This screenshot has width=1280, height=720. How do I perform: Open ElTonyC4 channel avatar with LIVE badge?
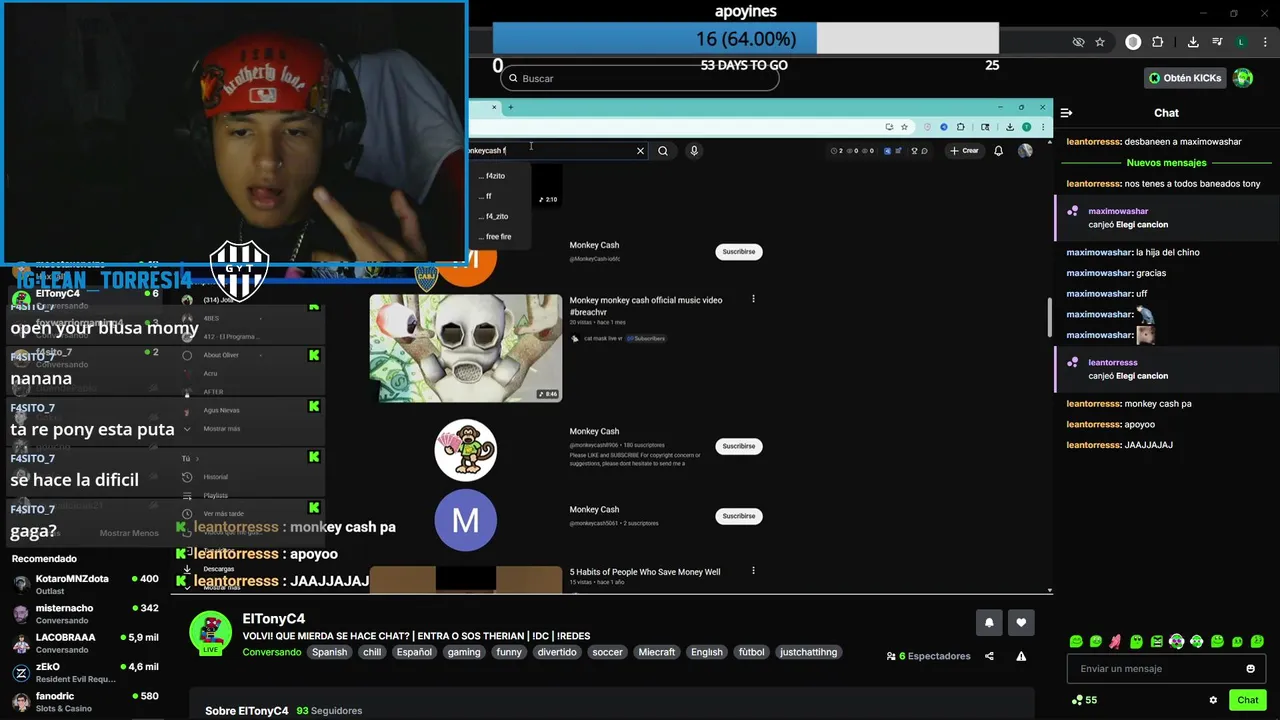tap(211, 633)
